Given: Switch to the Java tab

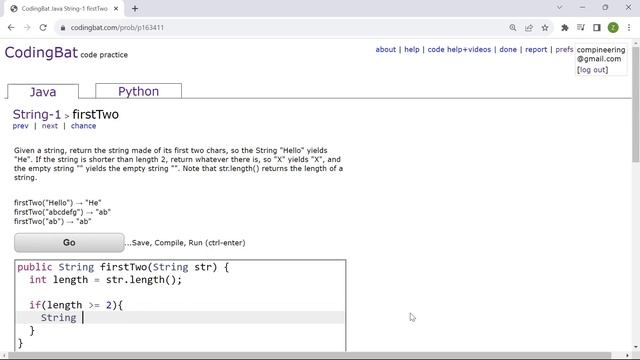Looking at the screenshot, I should click(x=43, y=91).
